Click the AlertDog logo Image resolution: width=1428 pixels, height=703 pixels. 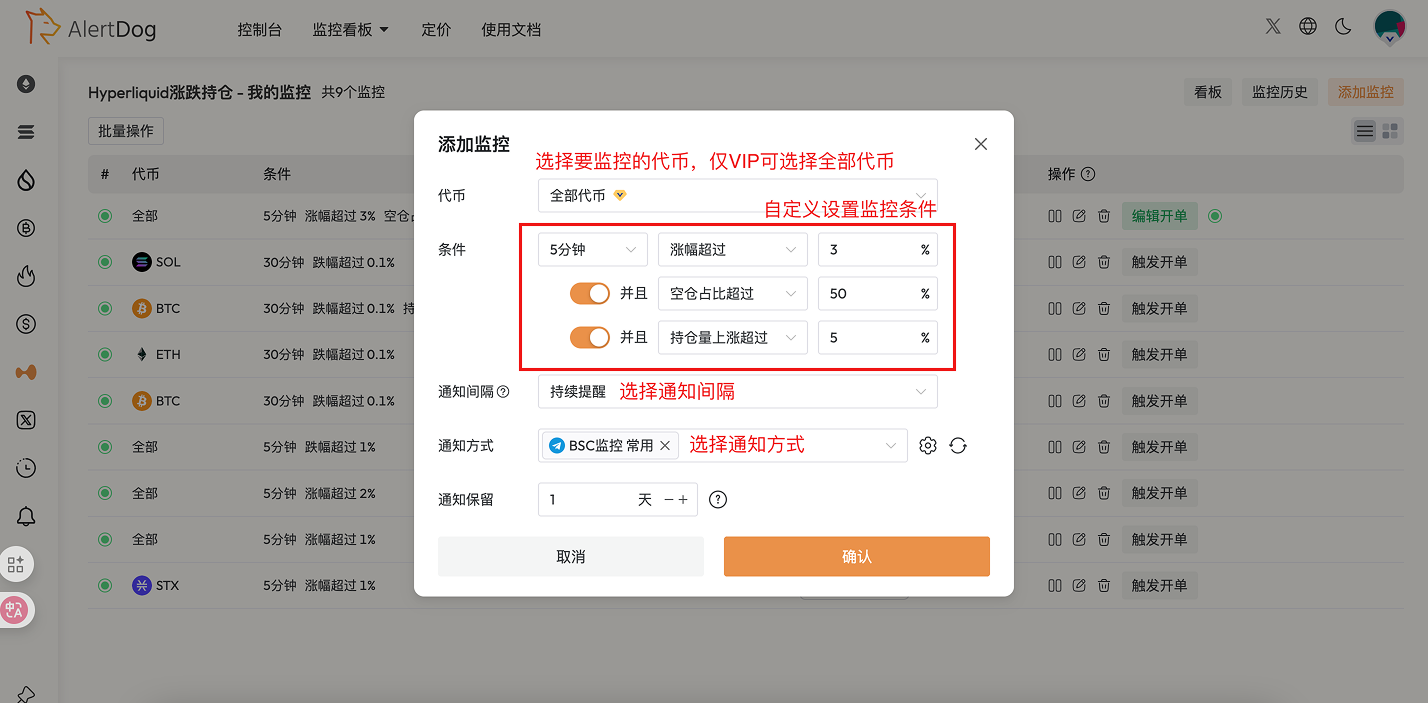pos(90,29)
